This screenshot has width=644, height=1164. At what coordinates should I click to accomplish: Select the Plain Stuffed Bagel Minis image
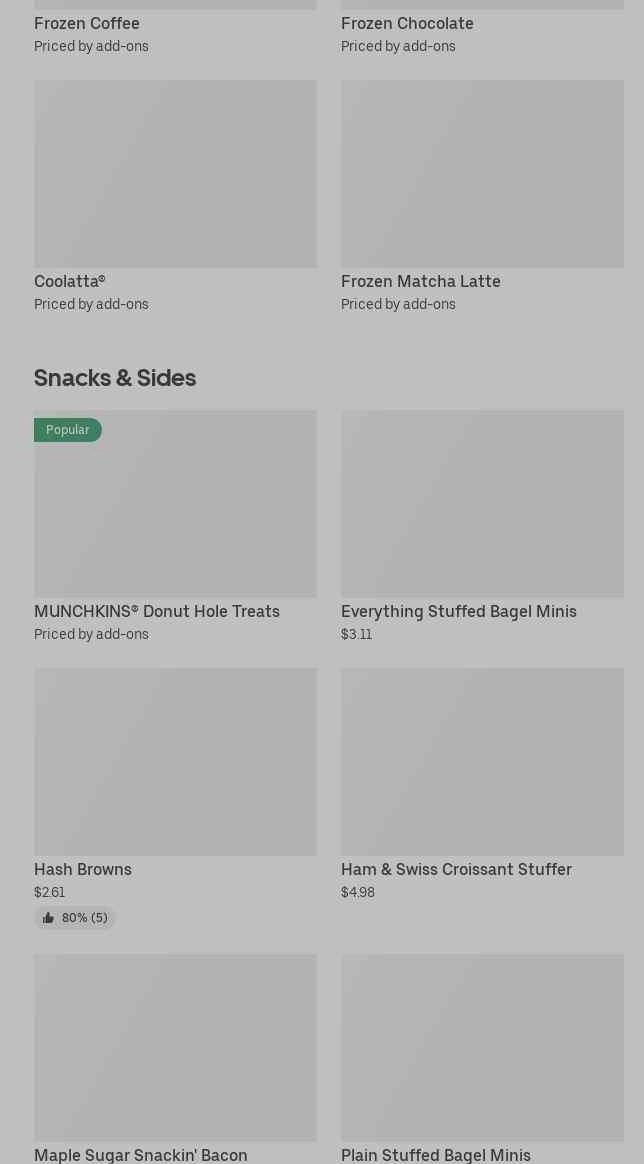482,1047
